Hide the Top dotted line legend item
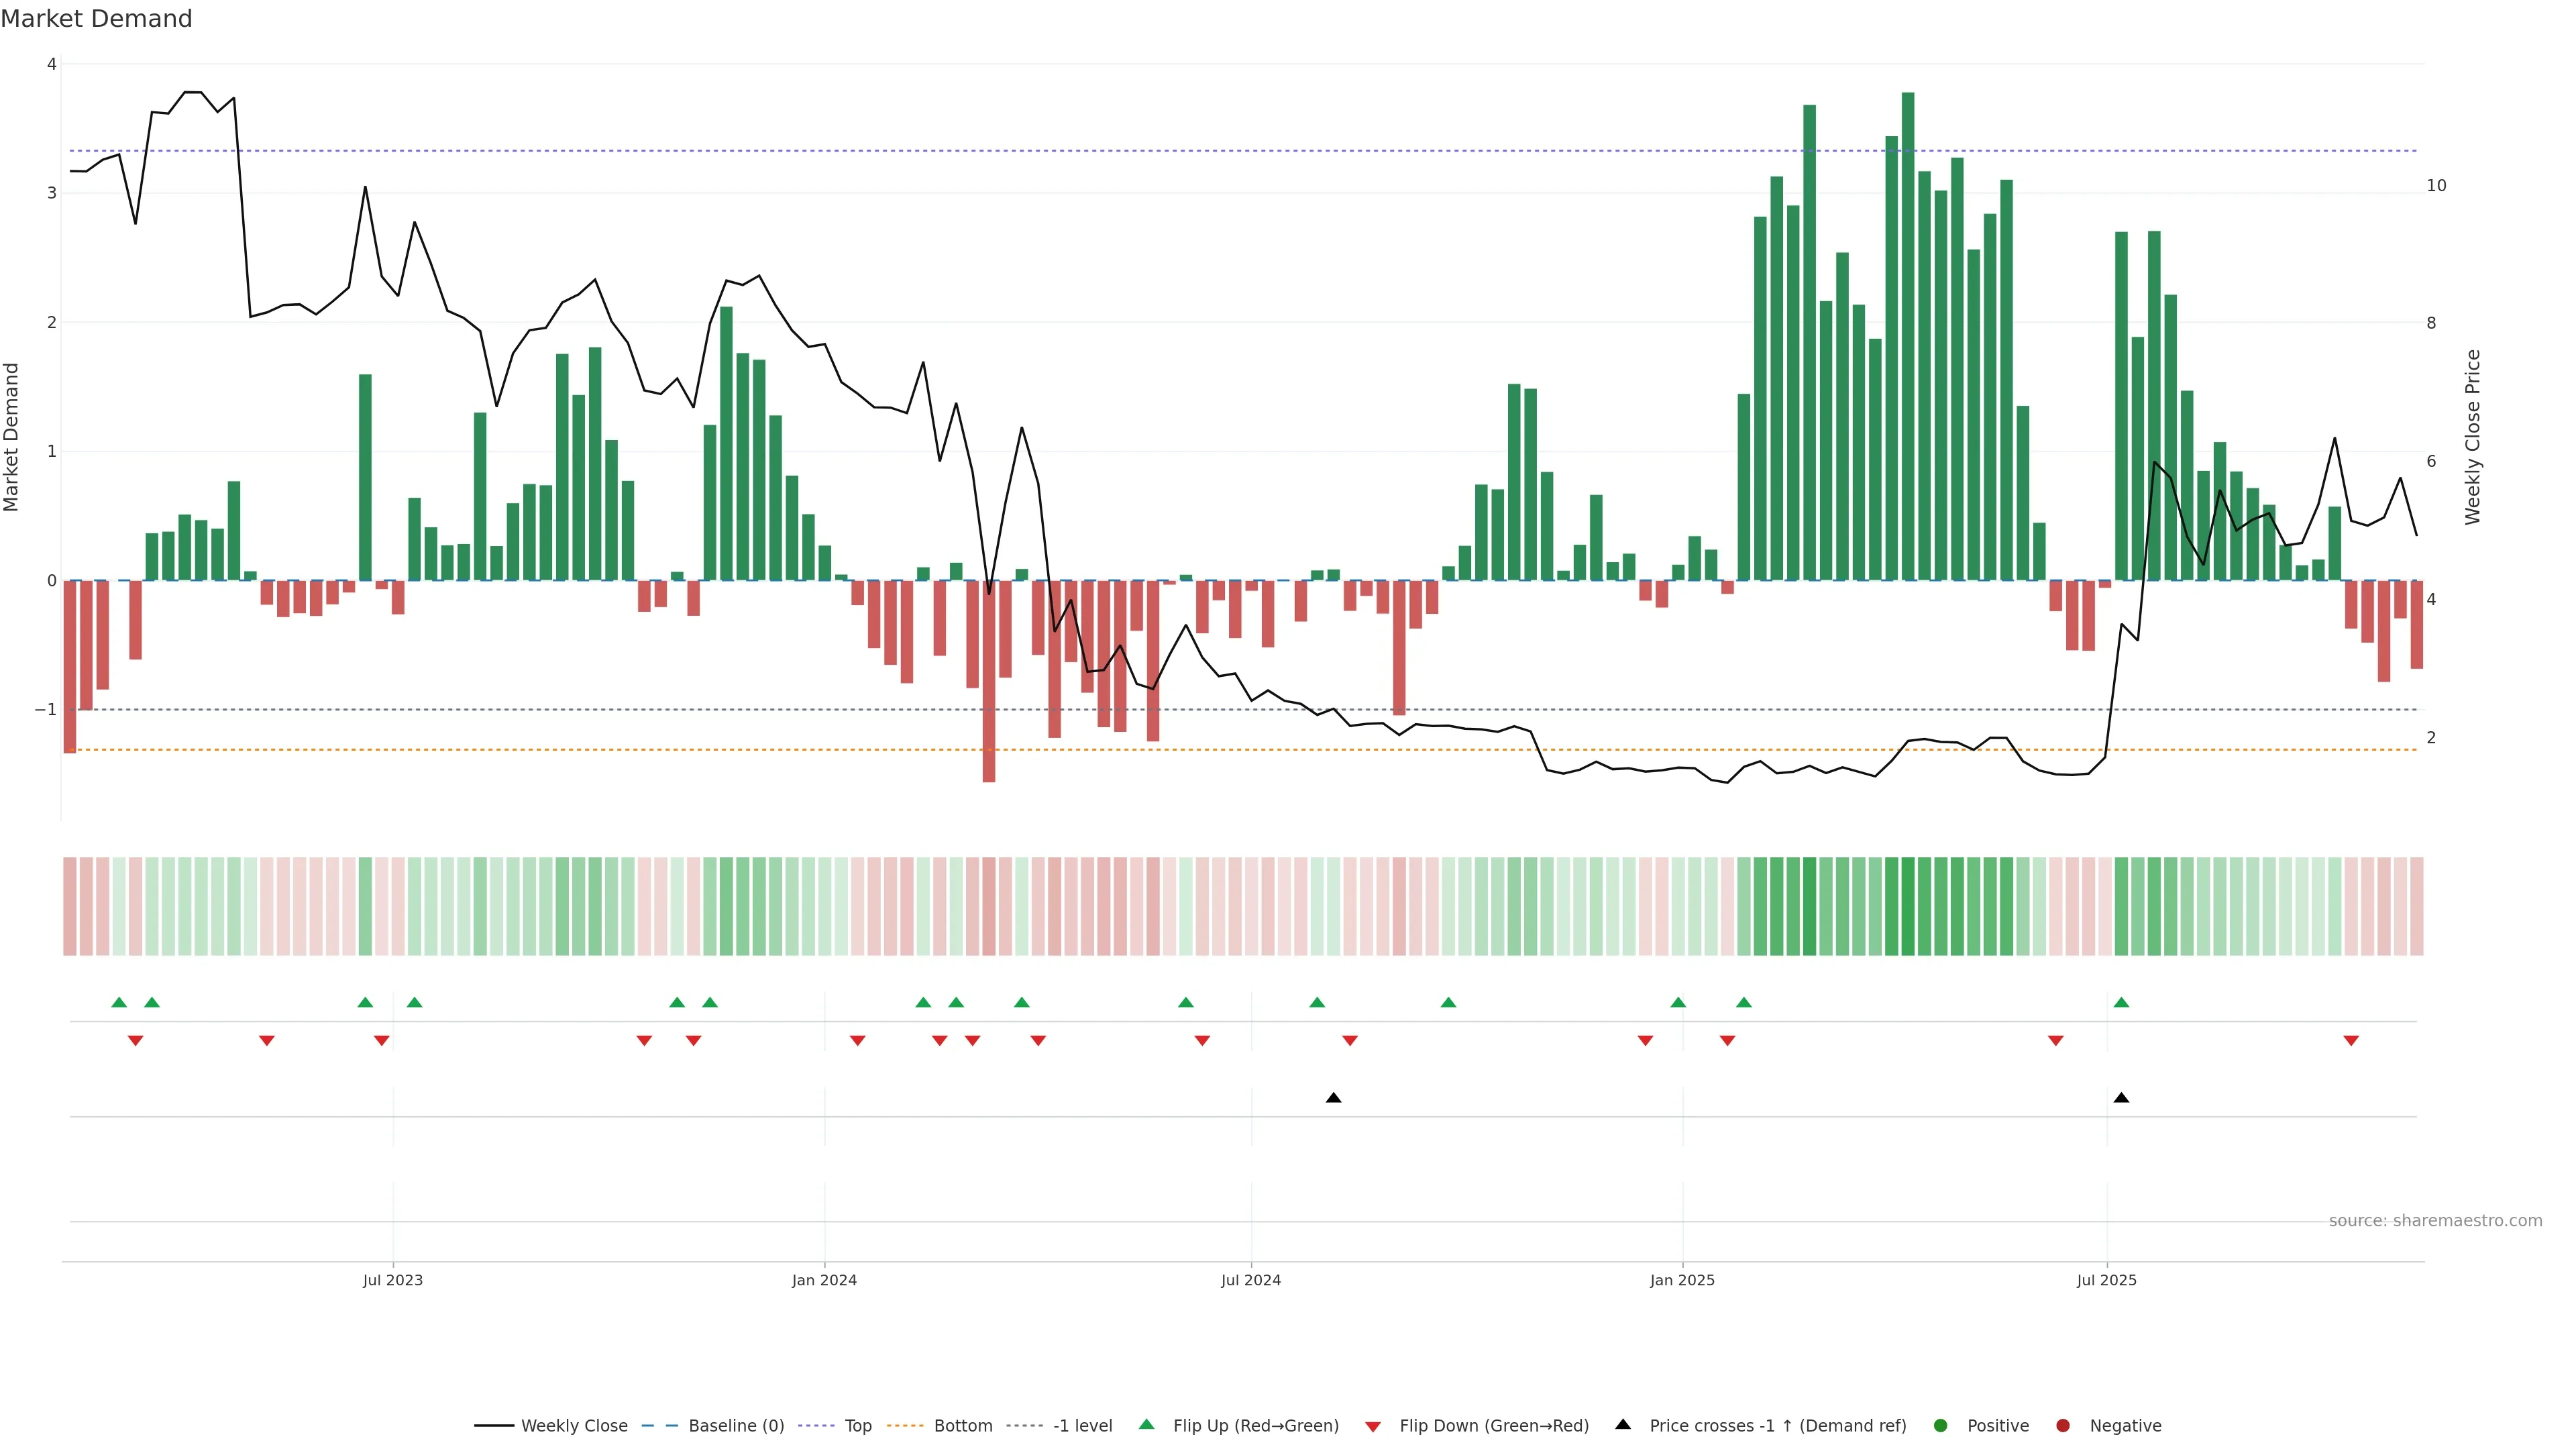This screenshot has height=1449, width=2576. tap(857, 1426)
